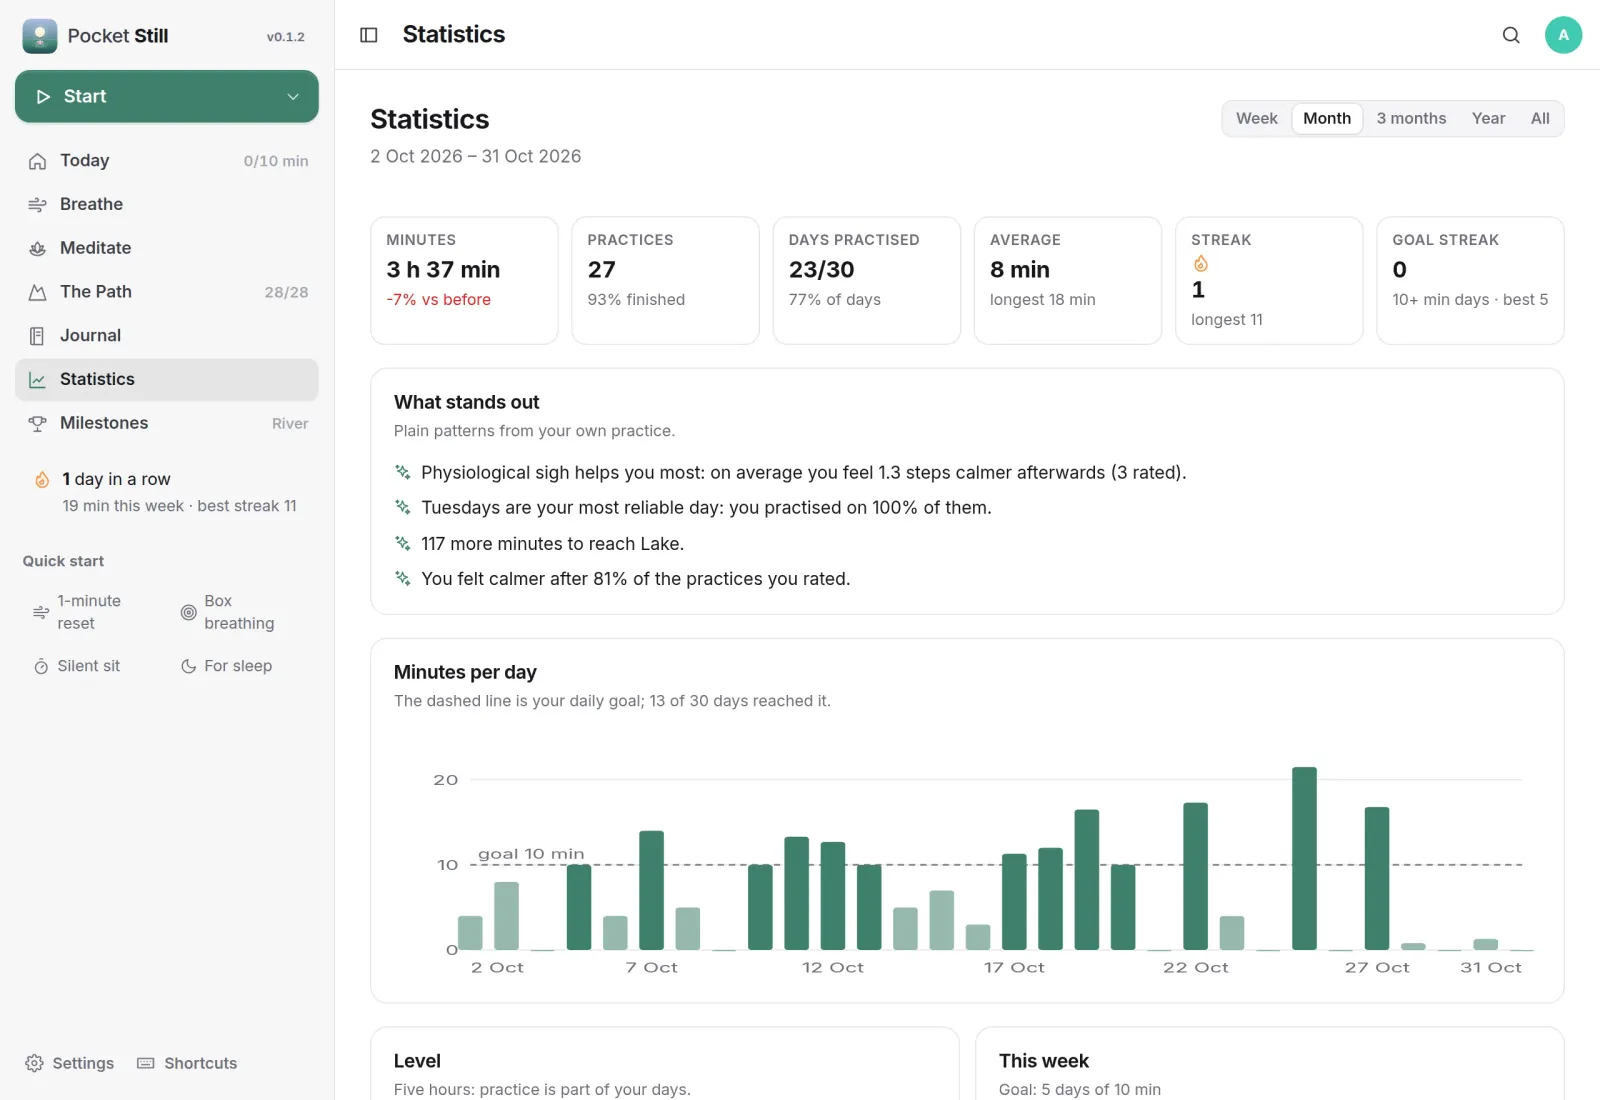The height and width of the screenshot is (1100, 1600).
Task: Select the Month range tab
Action: click(x=1327, y=119)
